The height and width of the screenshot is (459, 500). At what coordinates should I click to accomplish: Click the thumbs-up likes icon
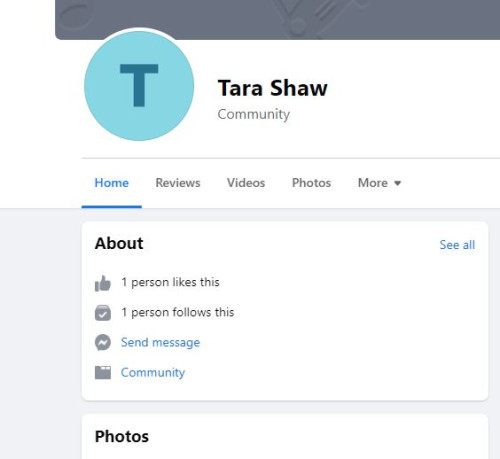pyautogui.click(x=103, y=283)
